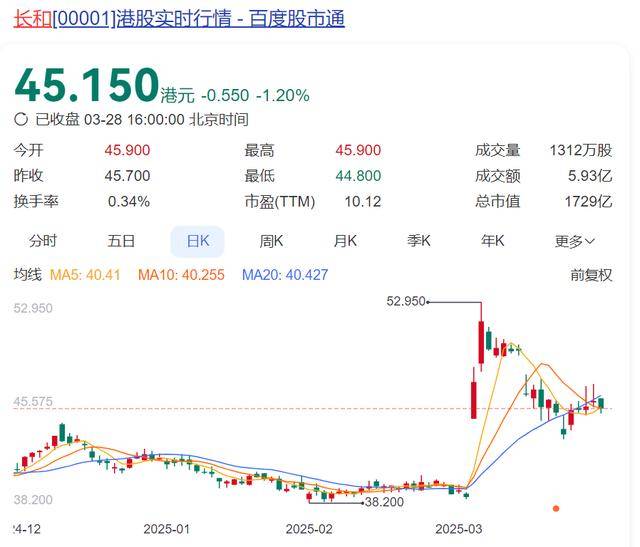
Task: Select the 日K chart tab
Action: [198, 241]
